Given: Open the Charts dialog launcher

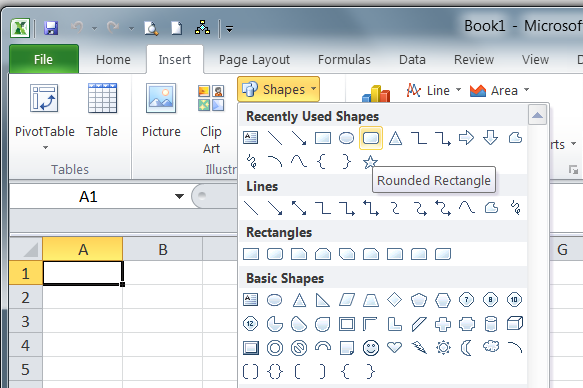Looking at the screenshot, I should point(573,170).
